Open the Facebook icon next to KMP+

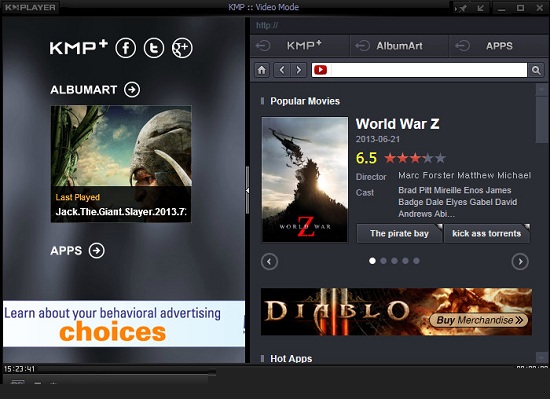pos(126,48)
